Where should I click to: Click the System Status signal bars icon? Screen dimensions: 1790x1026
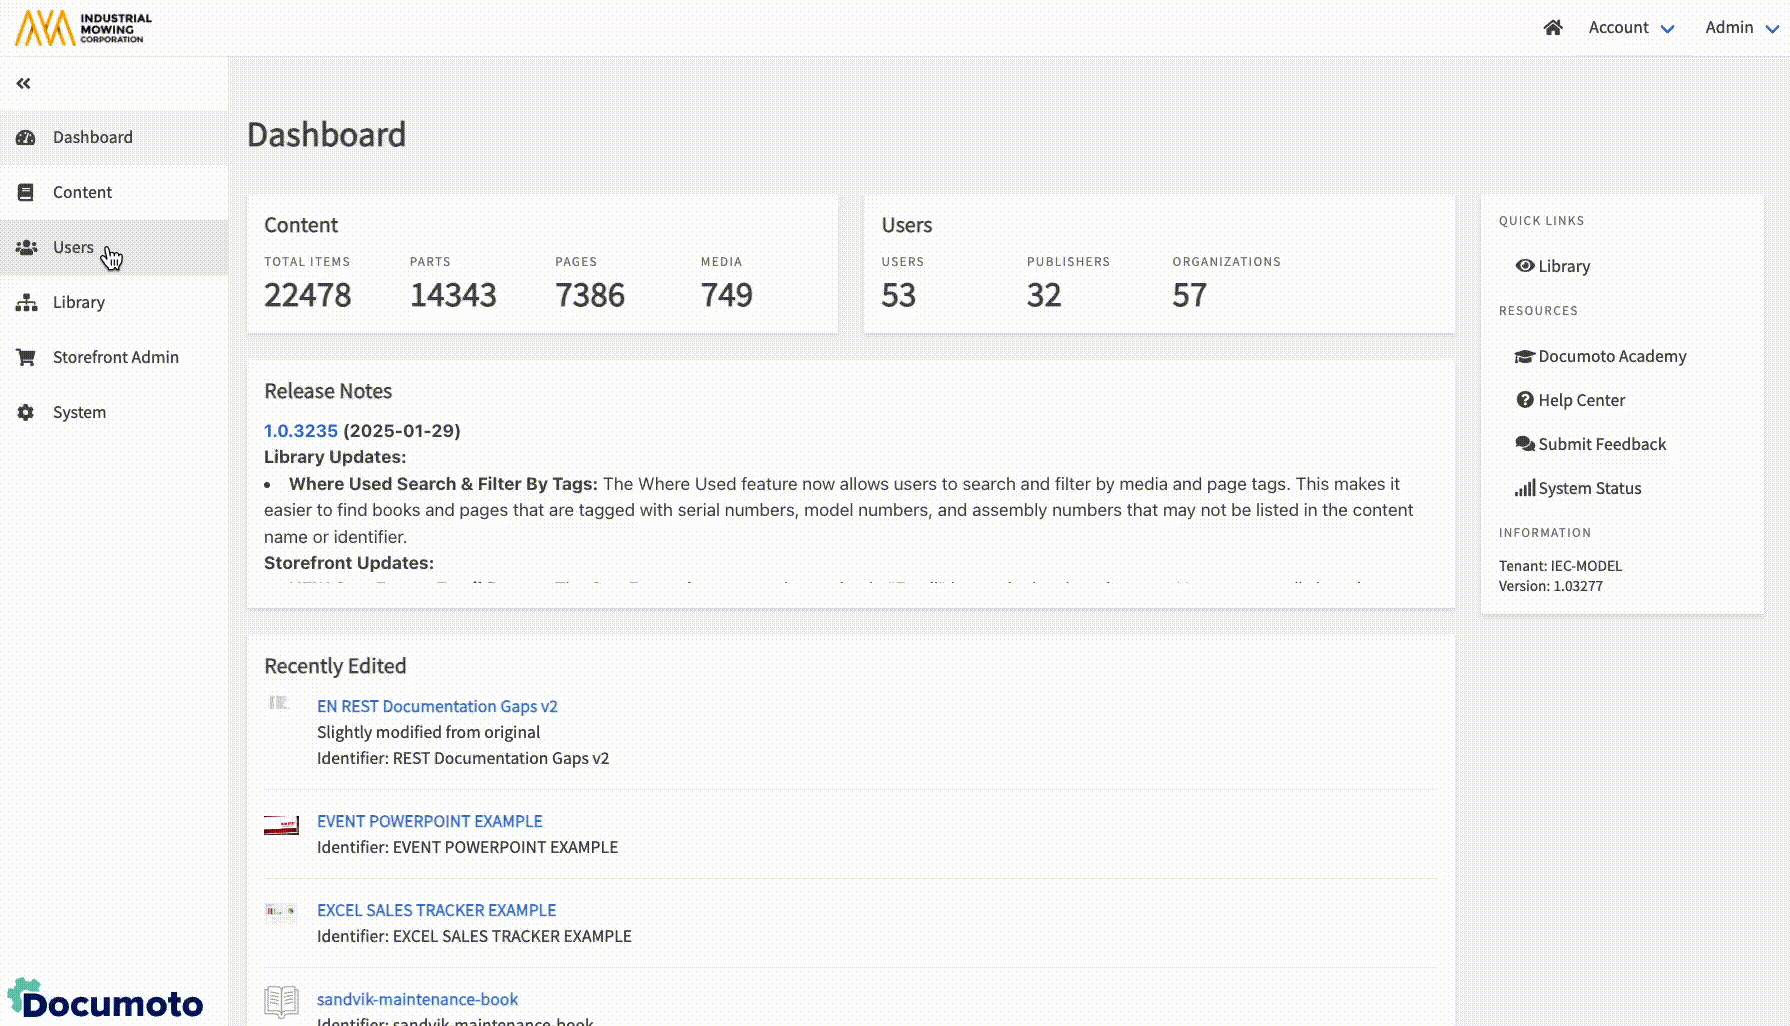click(1524, 488)
